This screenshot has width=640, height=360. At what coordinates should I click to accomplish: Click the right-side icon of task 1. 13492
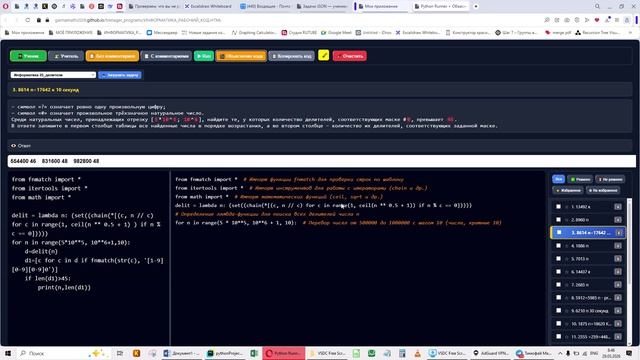pyautogui.click(x=618, y=207)
